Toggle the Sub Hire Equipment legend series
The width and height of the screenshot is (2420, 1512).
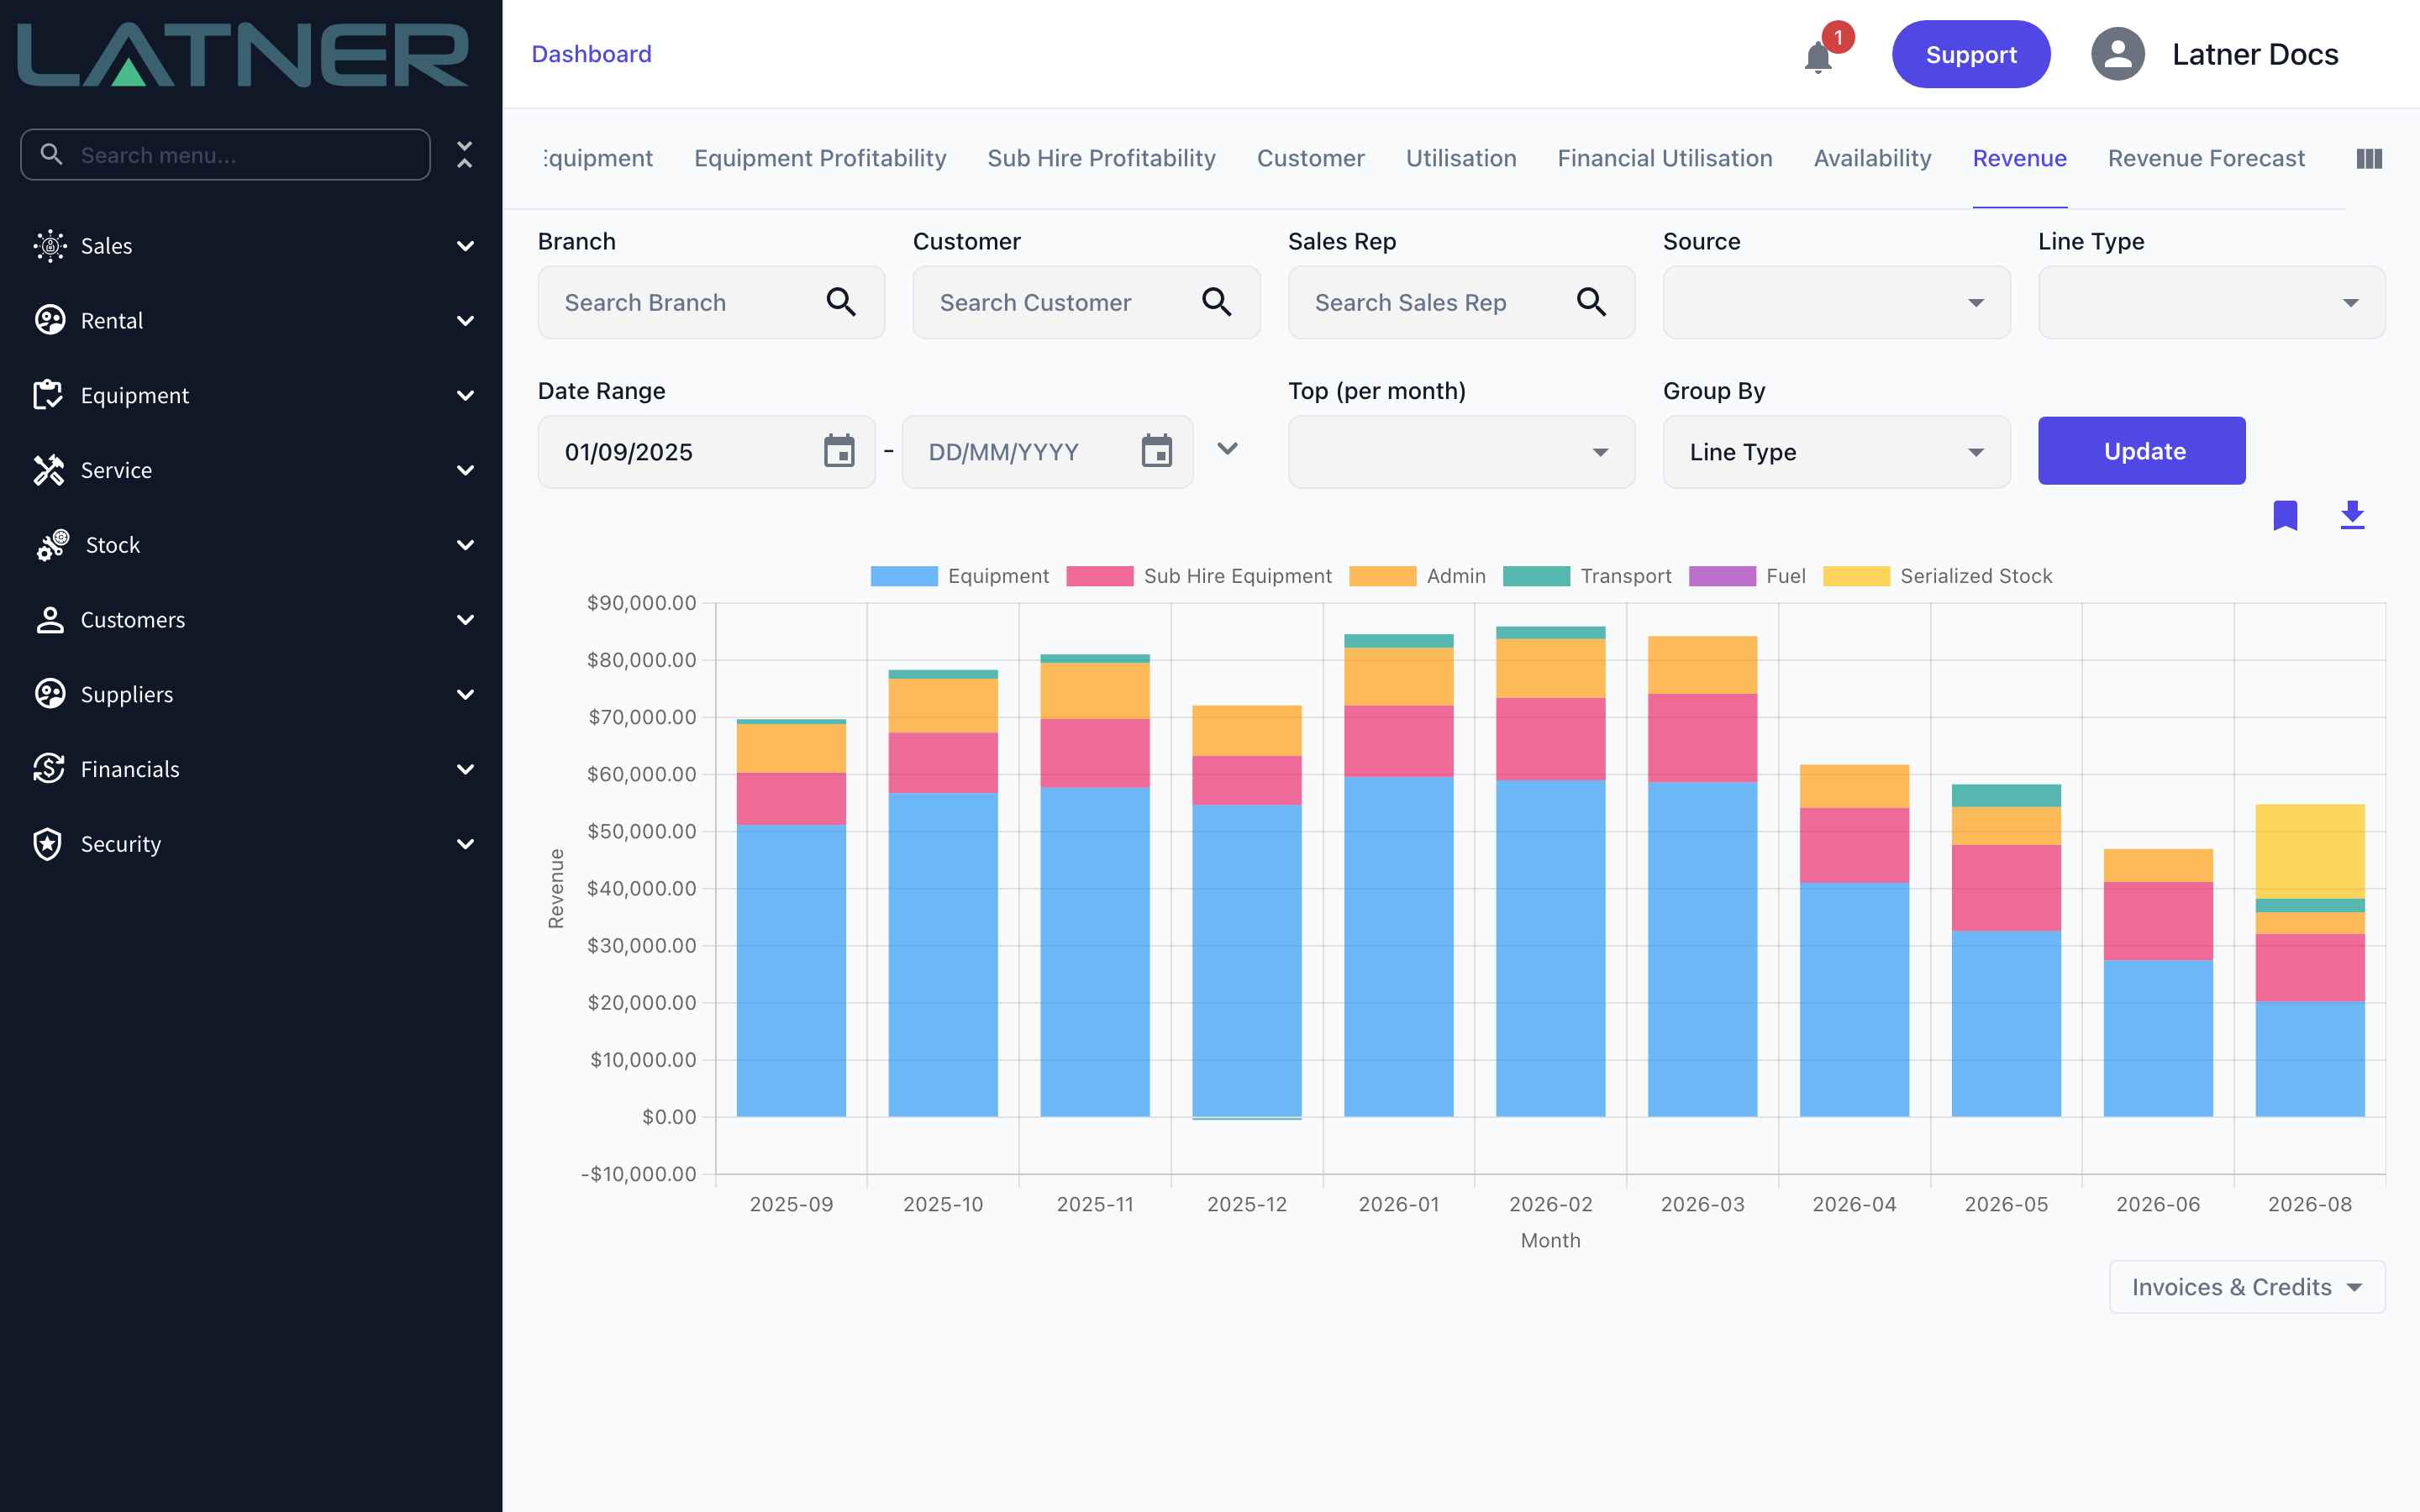pos(1199,576)
